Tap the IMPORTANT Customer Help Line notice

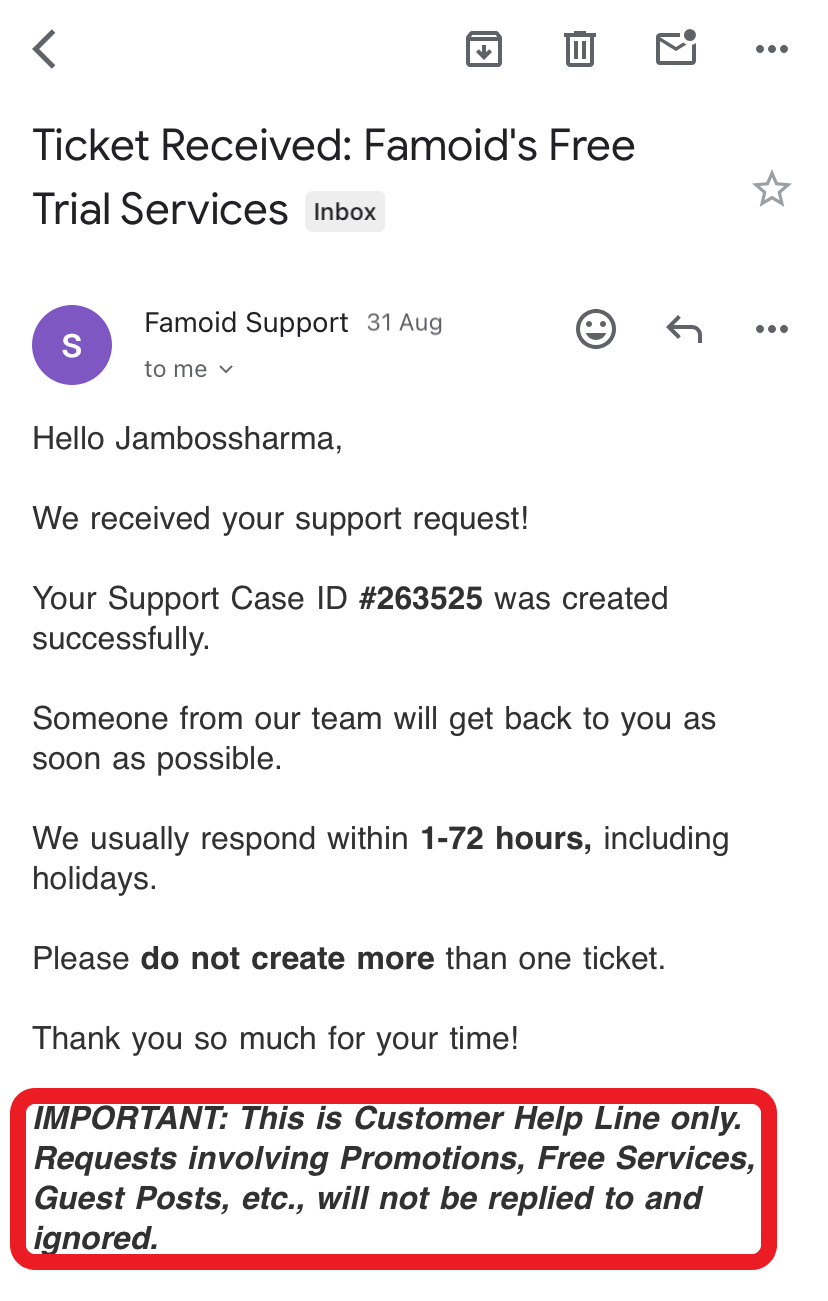click(394, 1178)
